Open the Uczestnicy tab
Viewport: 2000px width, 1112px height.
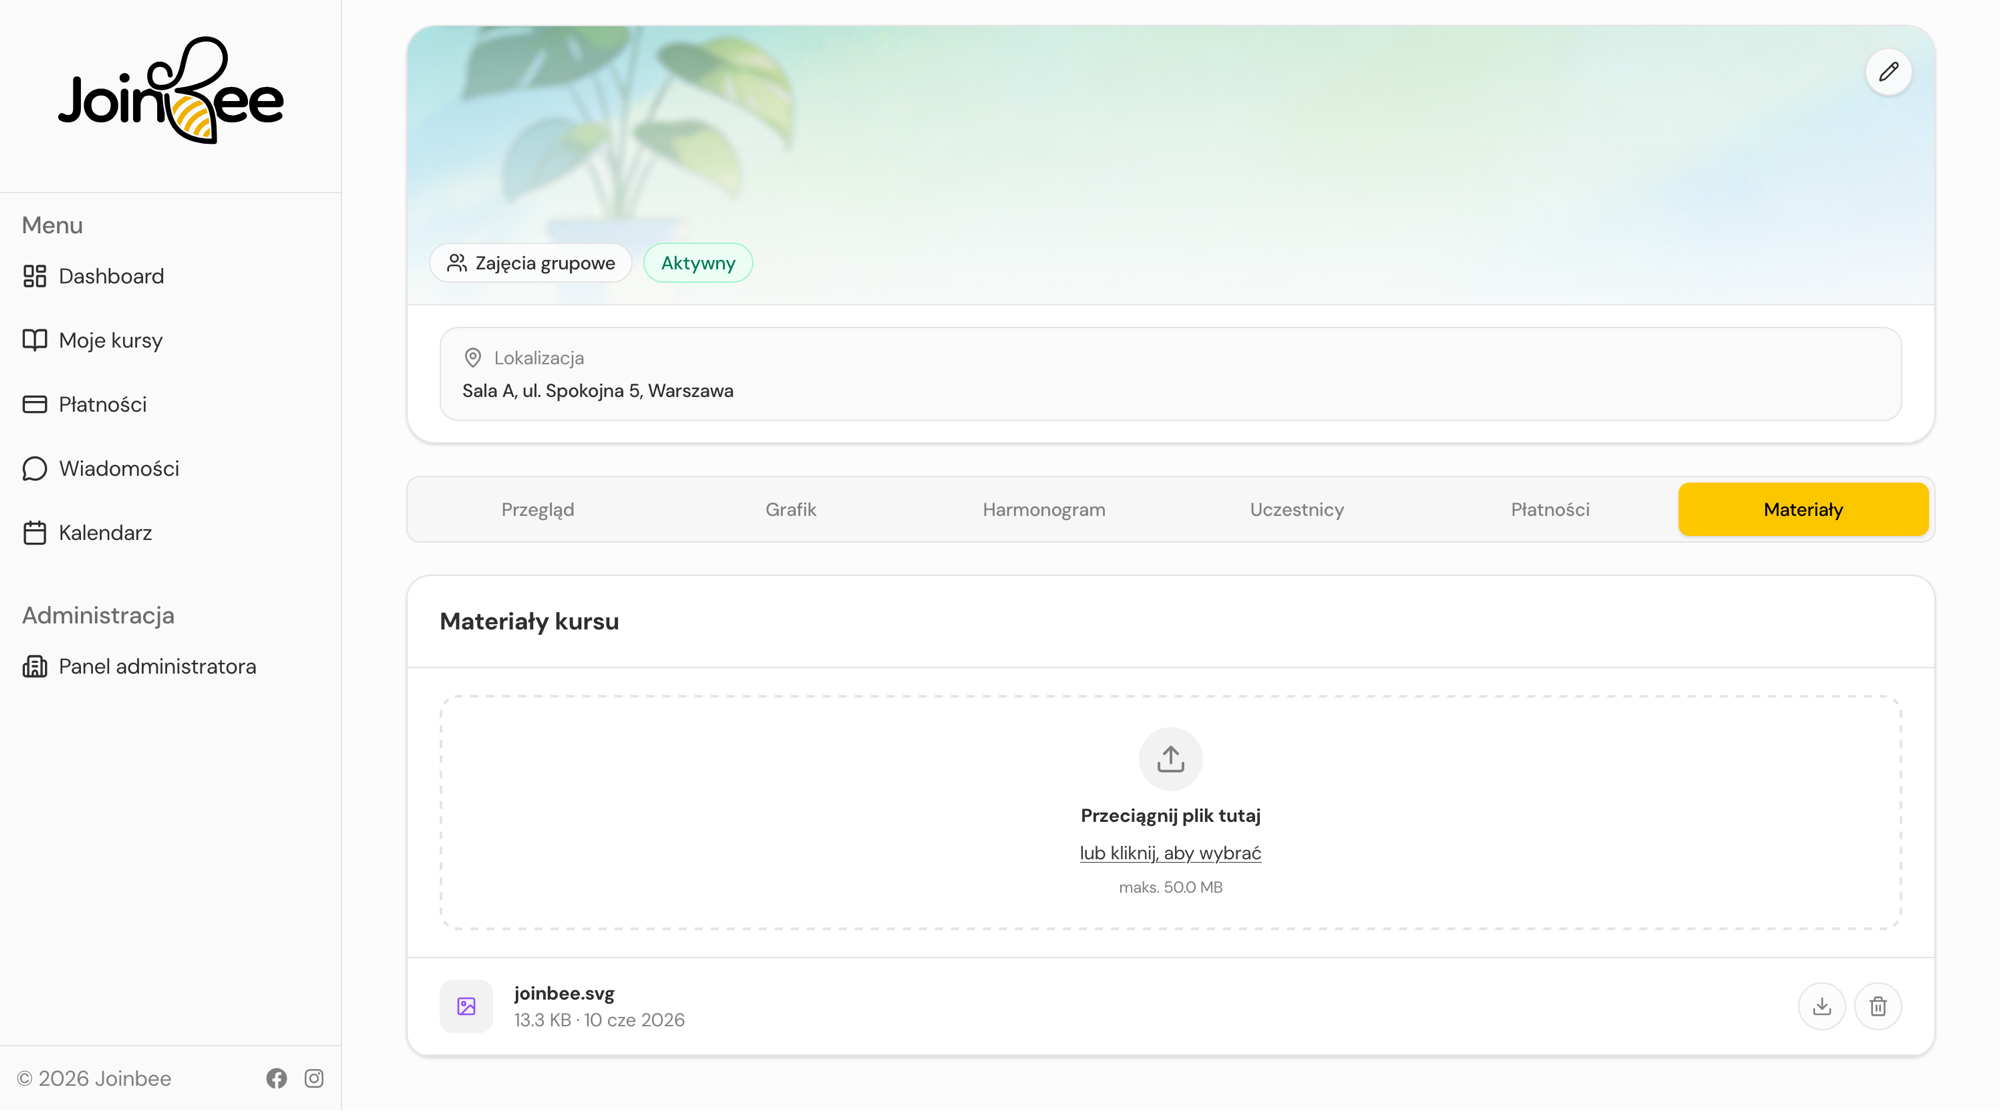coord(1297,509)
